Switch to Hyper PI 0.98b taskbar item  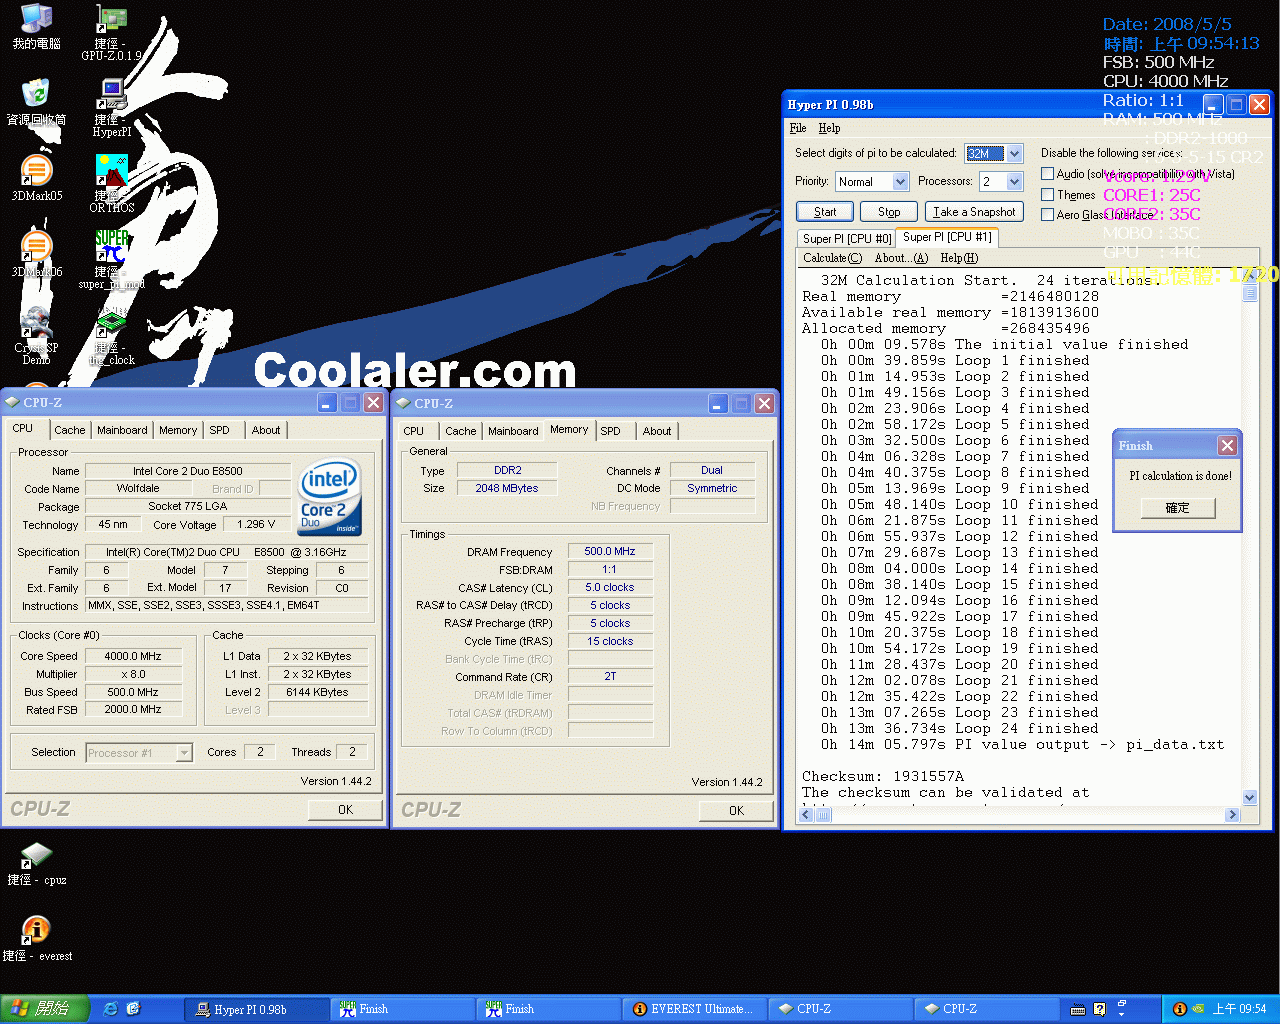pos(257,1009)
